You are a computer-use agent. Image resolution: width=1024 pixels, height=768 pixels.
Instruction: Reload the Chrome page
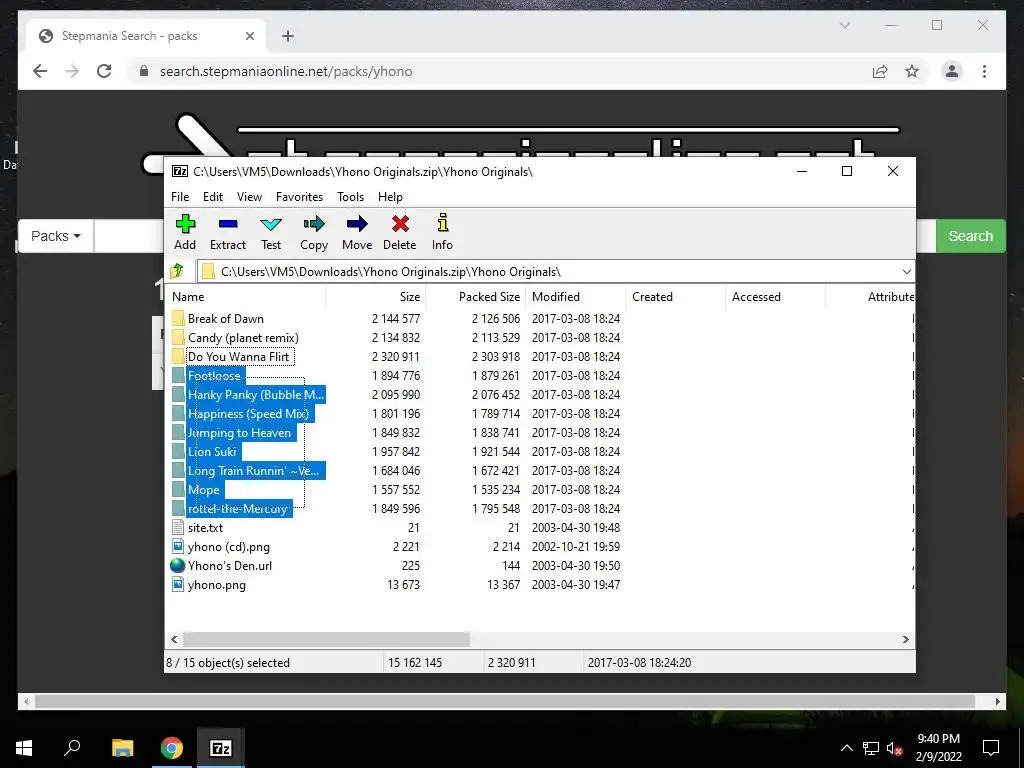click(104, 71)
